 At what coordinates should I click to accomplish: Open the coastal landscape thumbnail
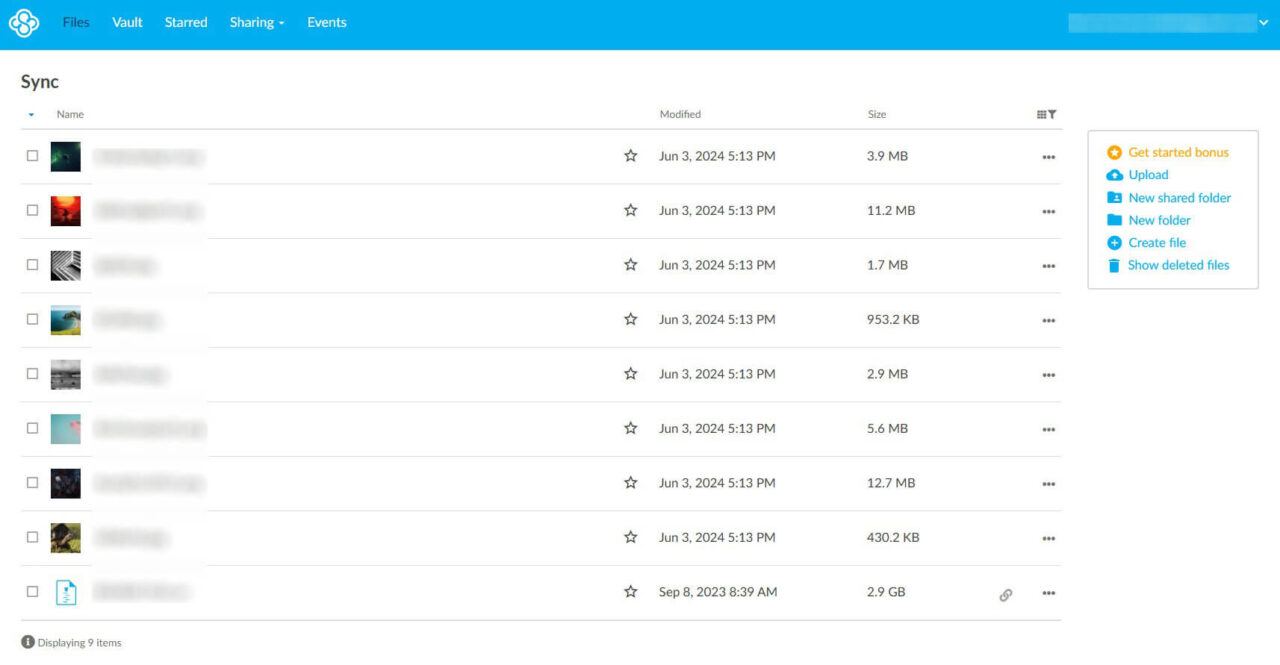coord(66,319)
